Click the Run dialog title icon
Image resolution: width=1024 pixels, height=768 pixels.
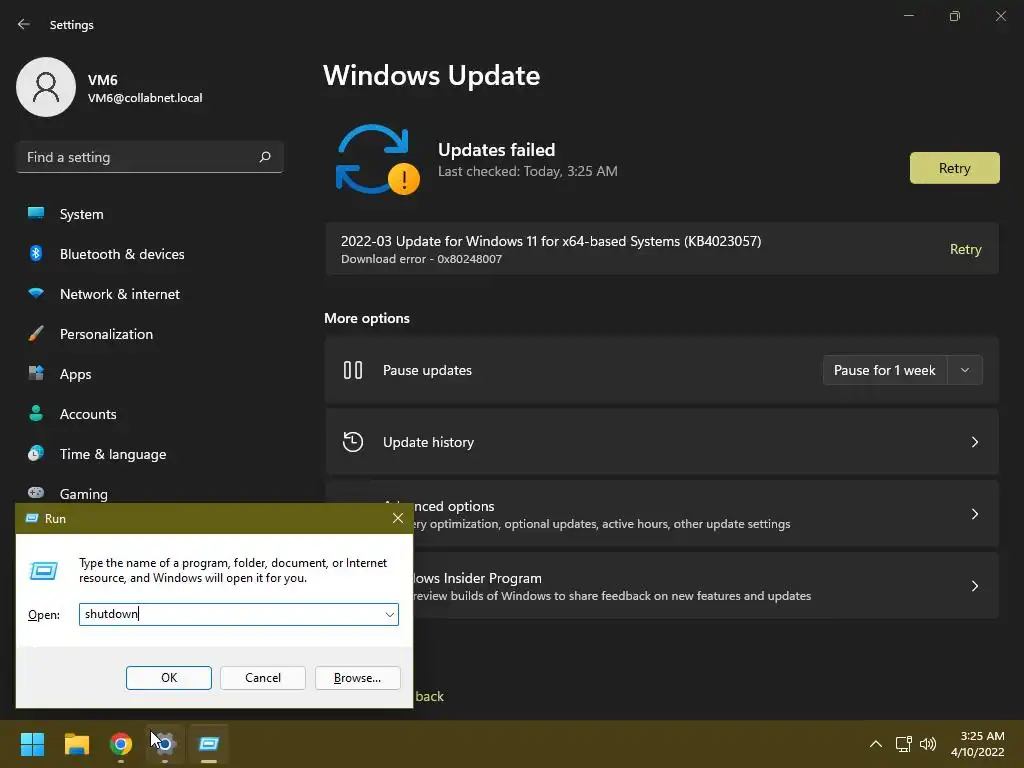click(31, 518)
